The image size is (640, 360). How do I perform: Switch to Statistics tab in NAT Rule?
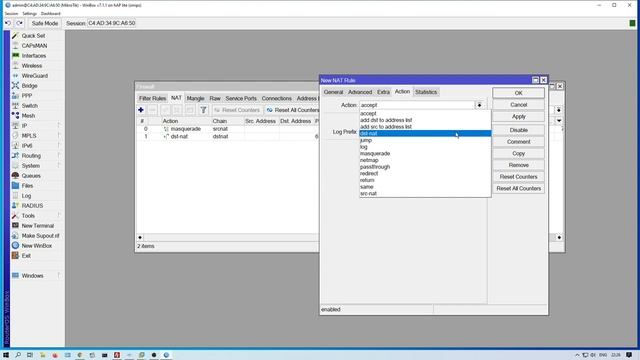426,92
